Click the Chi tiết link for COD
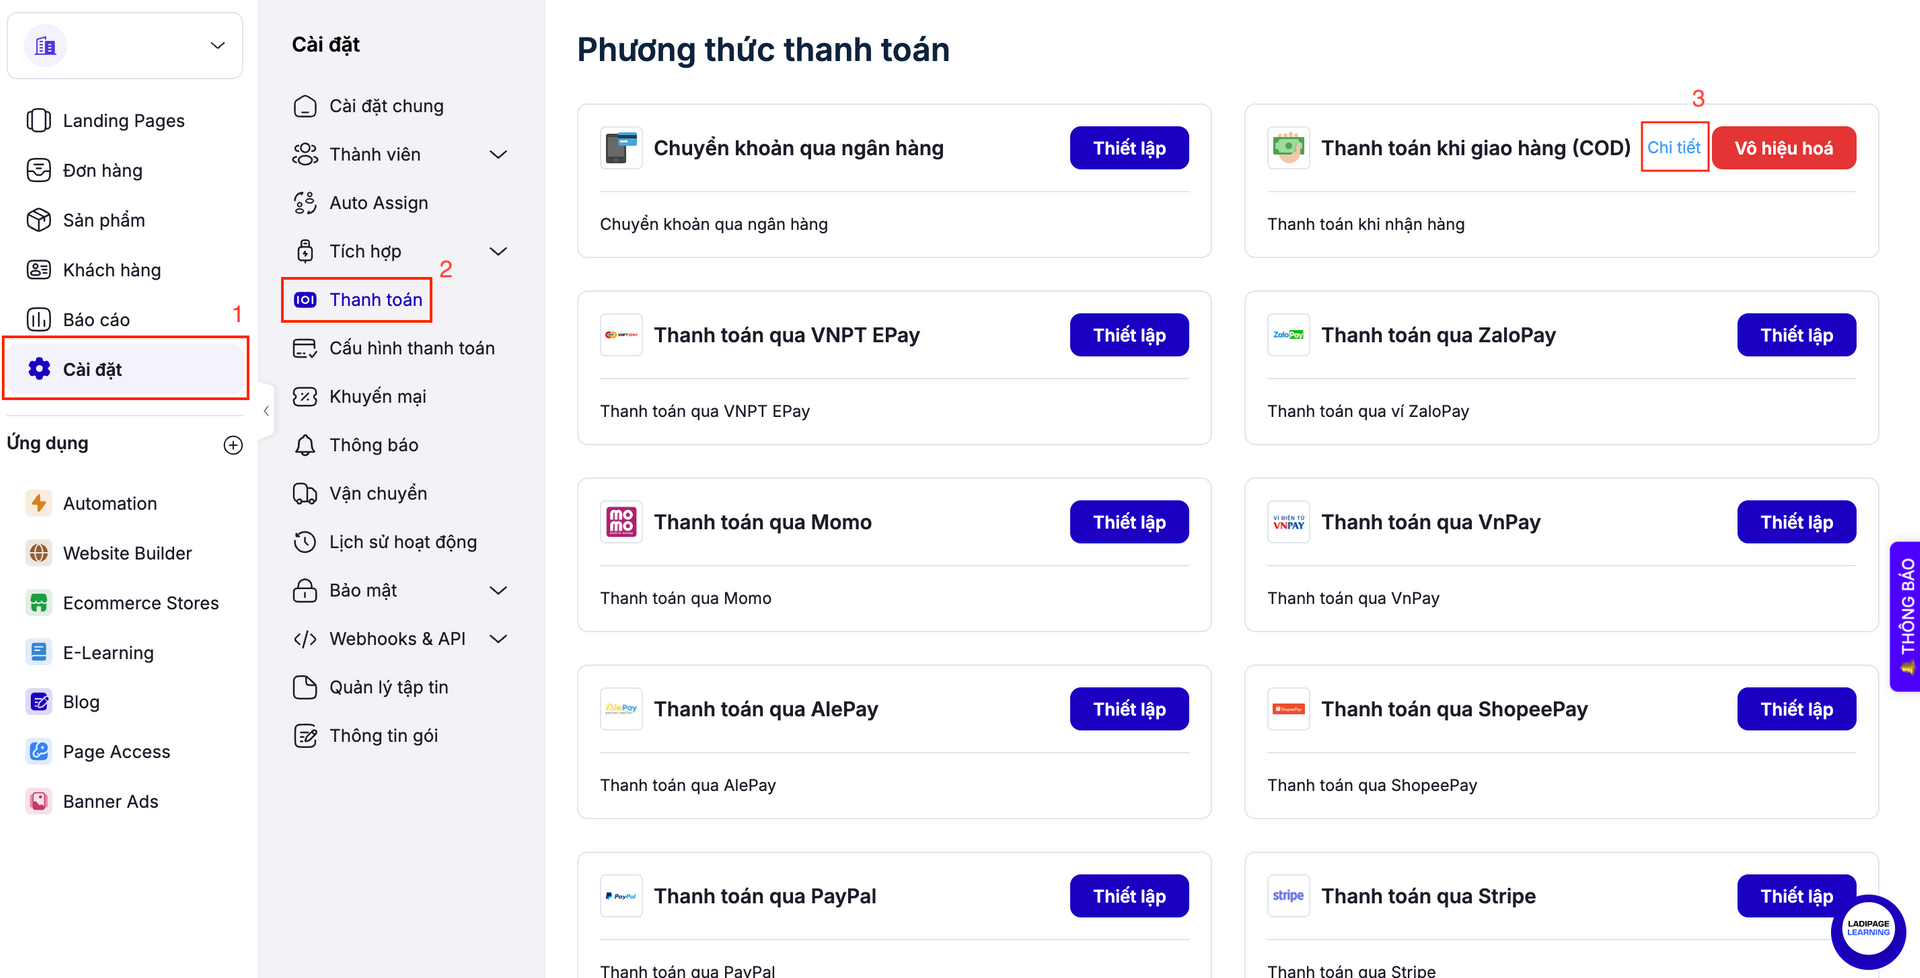 pos(1674,148)
